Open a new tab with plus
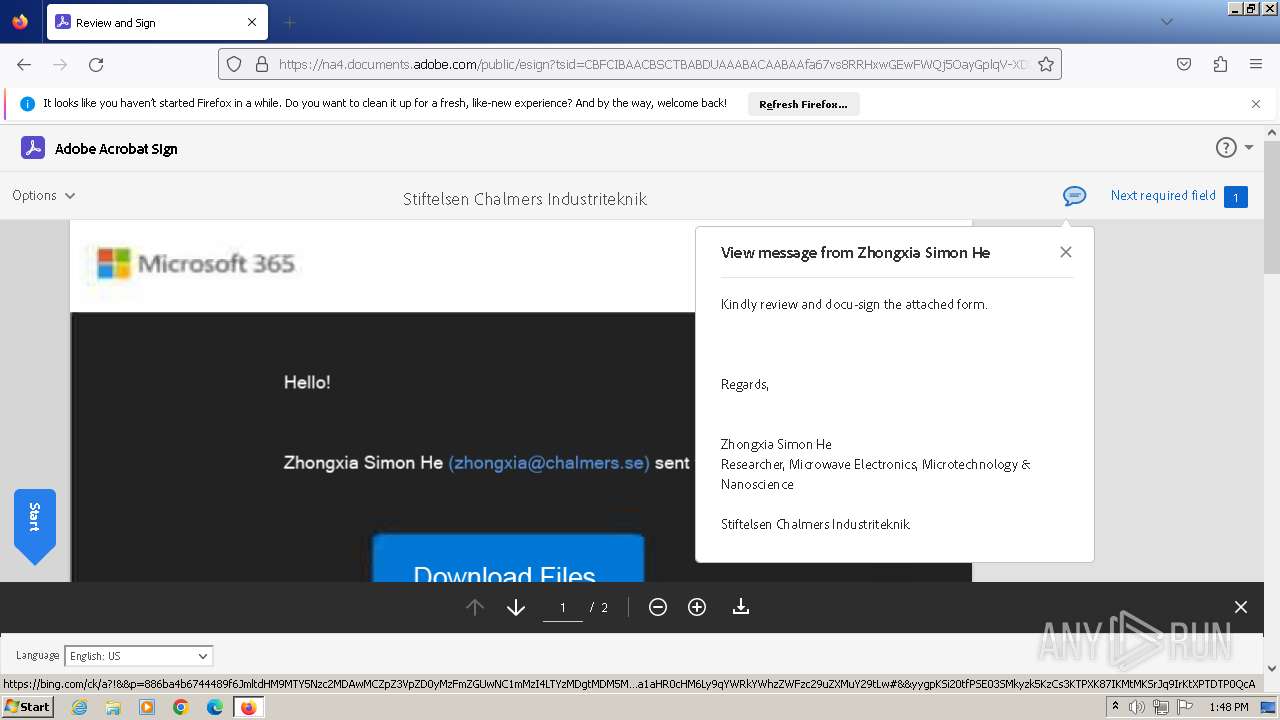This screenshot has width=1280, height=720. (x=290, y=22)
